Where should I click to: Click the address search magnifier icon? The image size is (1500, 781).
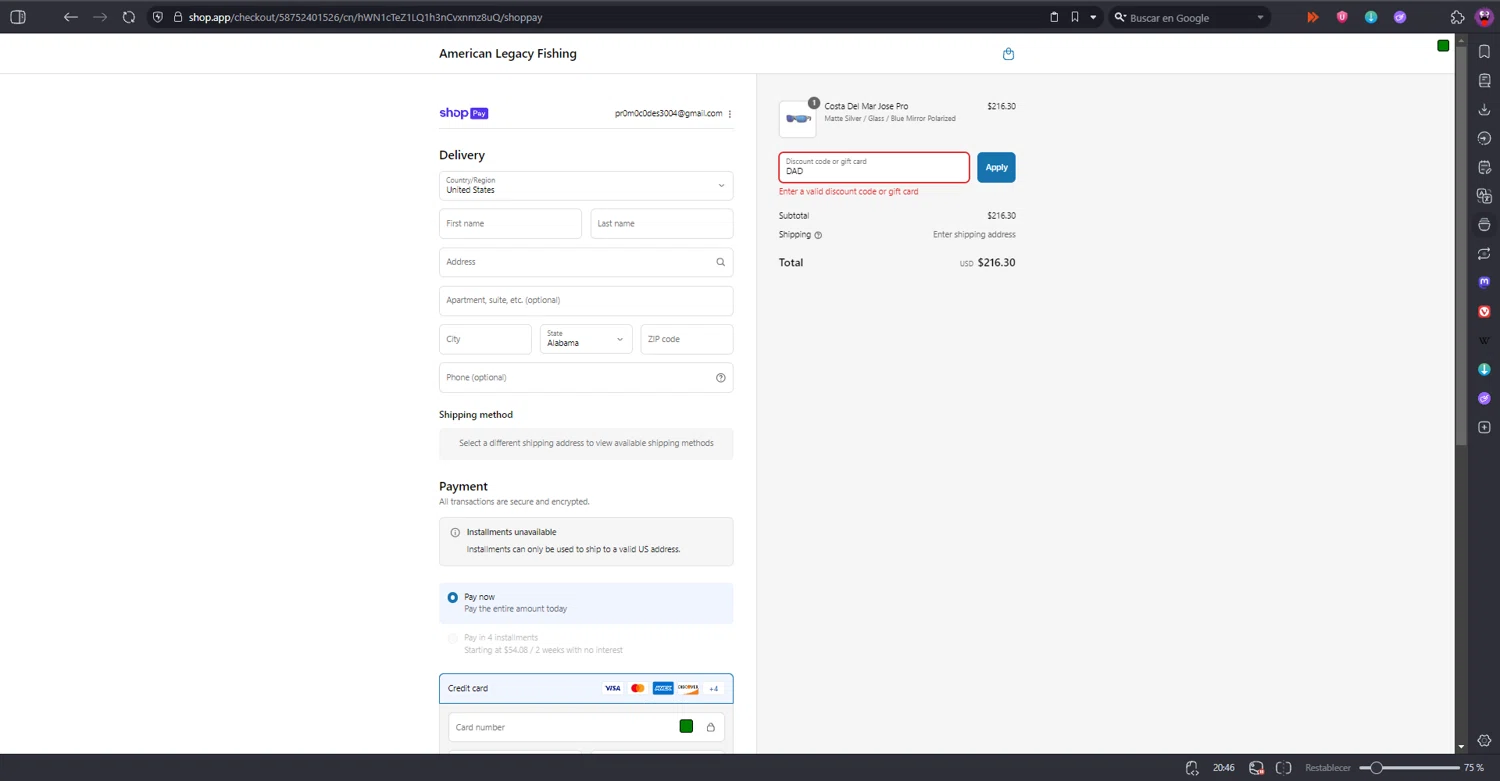coord(720,262)
